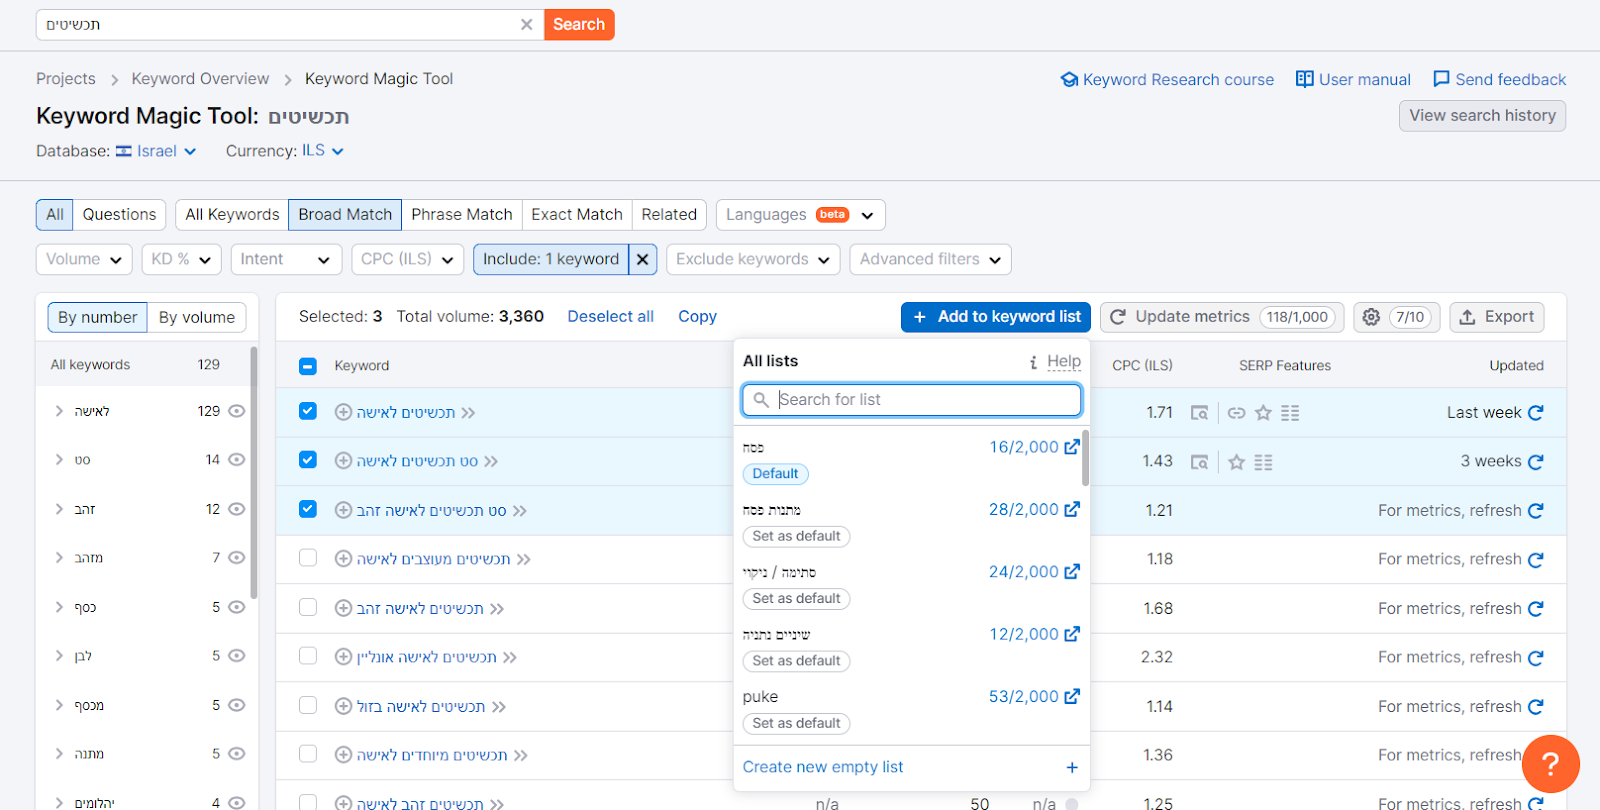Clear the search box with X icon

[526, 25]
